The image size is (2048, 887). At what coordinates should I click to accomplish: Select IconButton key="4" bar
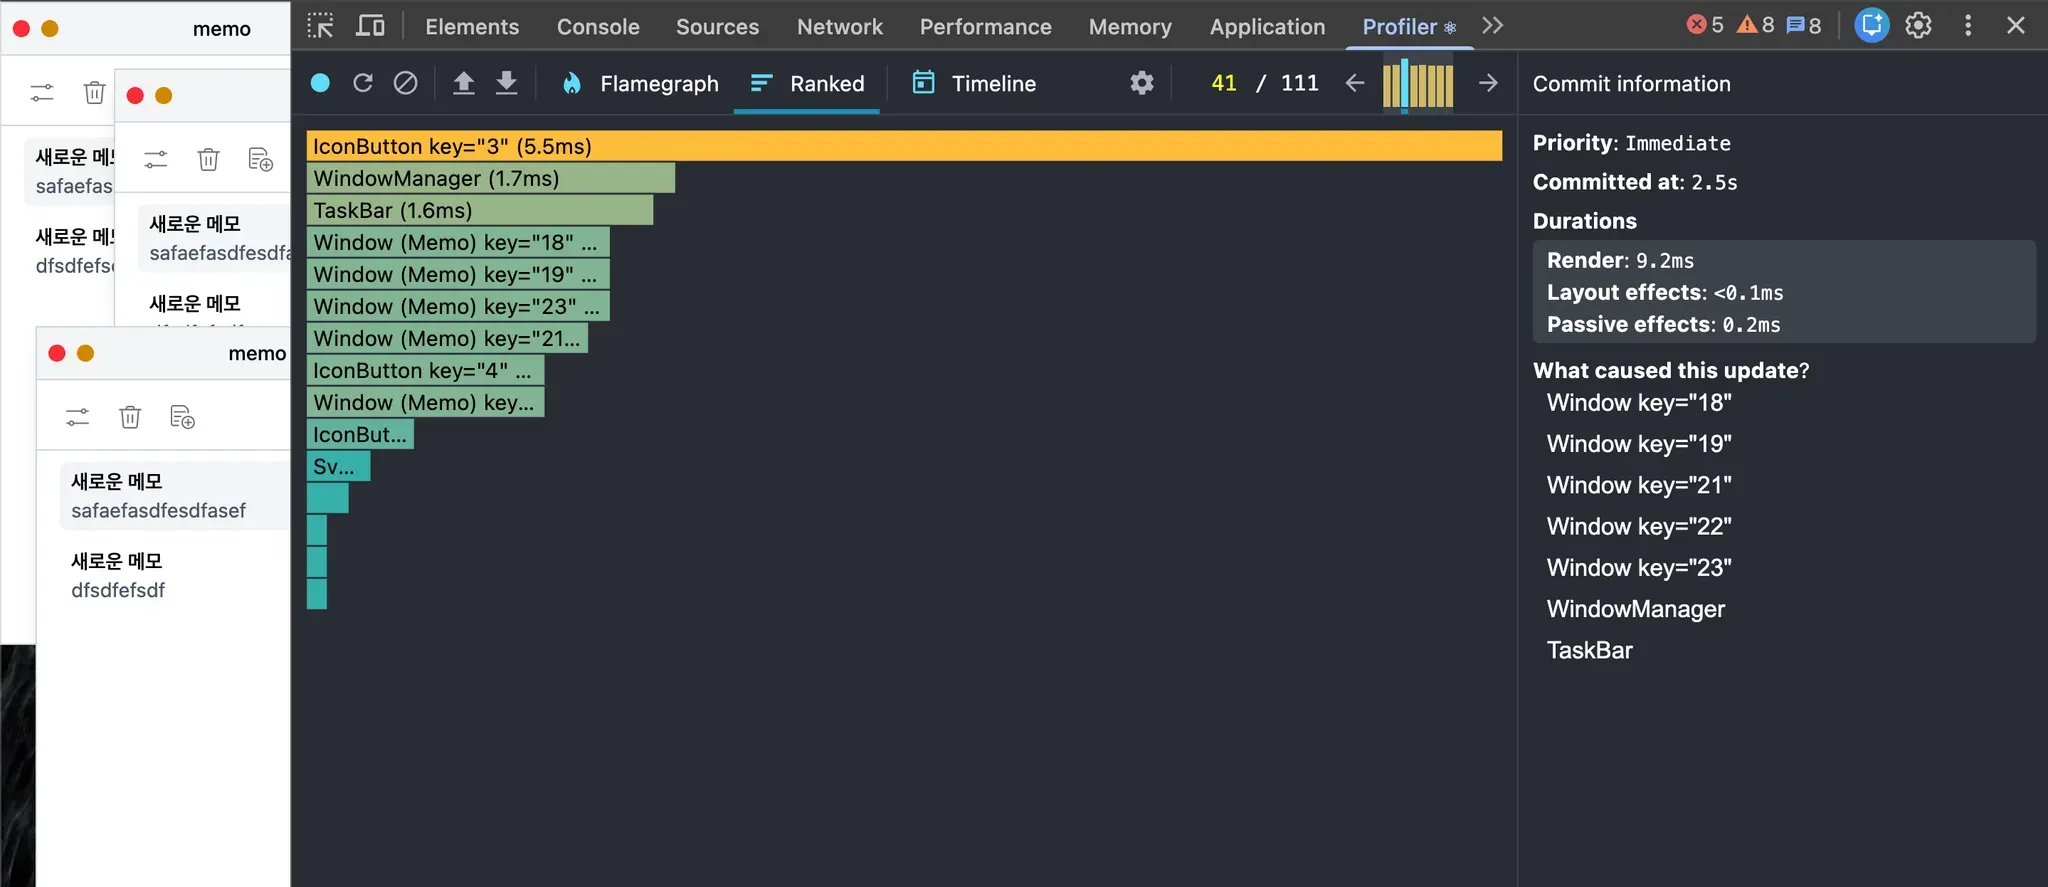425,370
